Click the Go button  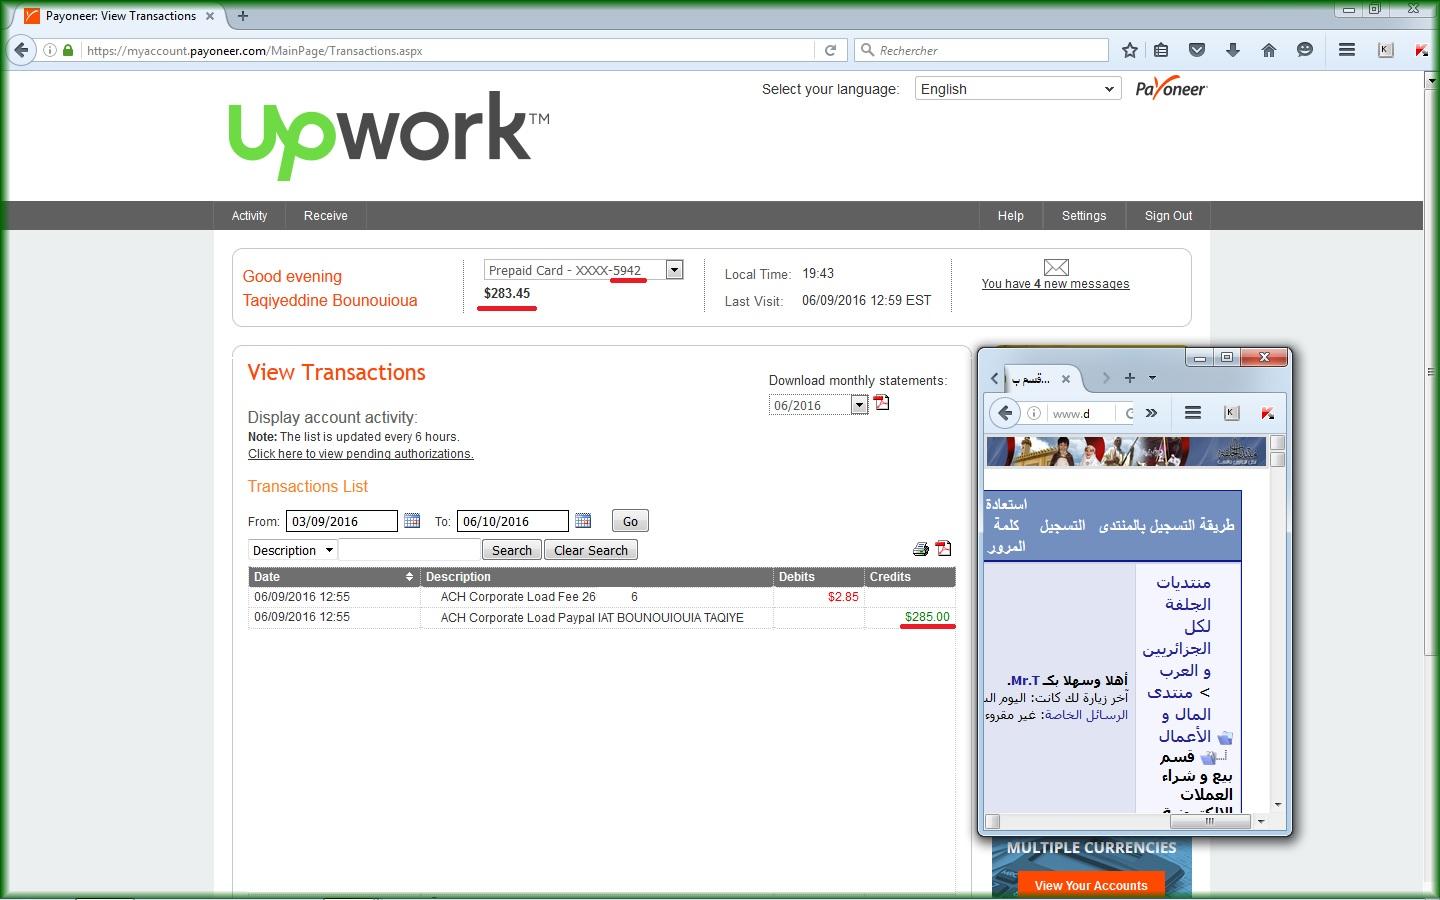pyautogui.click(x=630, y=521)
